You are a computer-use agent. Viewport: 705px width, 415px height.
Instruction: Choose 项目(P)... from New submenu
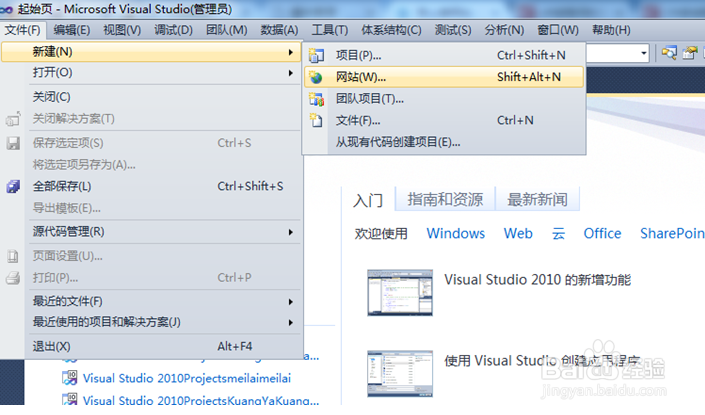click(444, 55)
